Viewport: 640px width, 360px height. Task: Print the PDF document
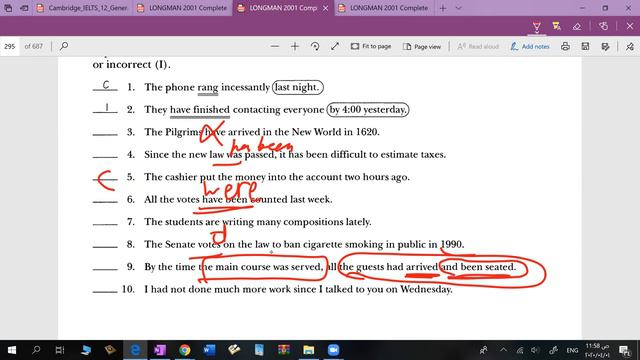click(x=565, y=47)
